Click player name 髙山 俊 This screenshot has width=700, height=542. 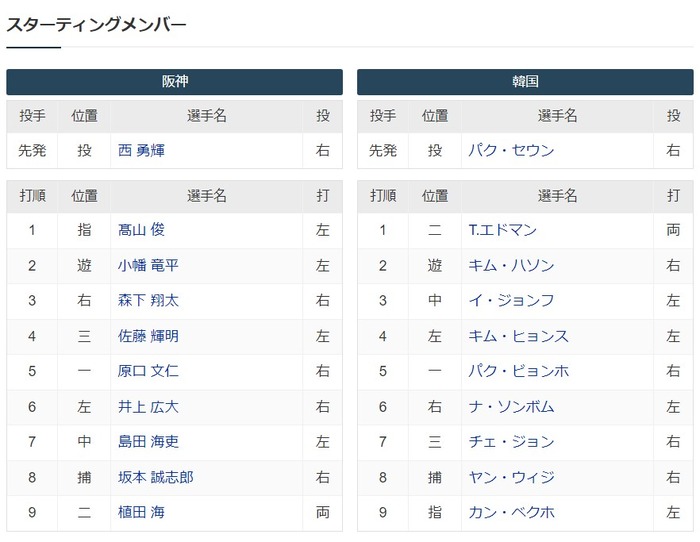[141, 230]
